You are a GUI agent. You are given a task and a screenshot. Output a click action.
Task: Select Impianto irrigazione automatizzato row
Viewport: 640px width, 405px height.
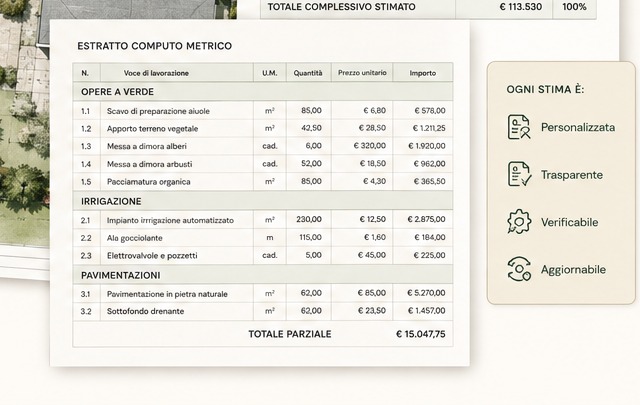coord(263,220)
